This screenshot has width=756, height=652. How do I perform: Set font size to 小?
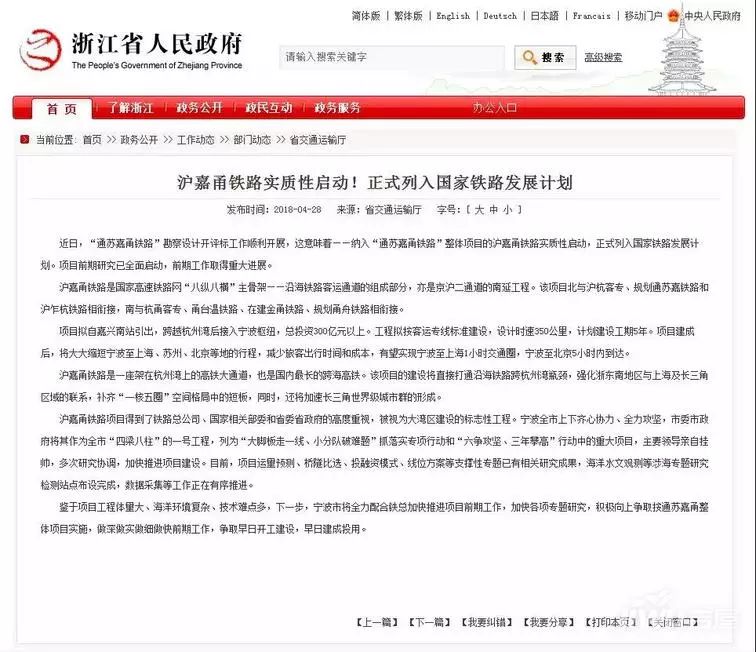508,210
